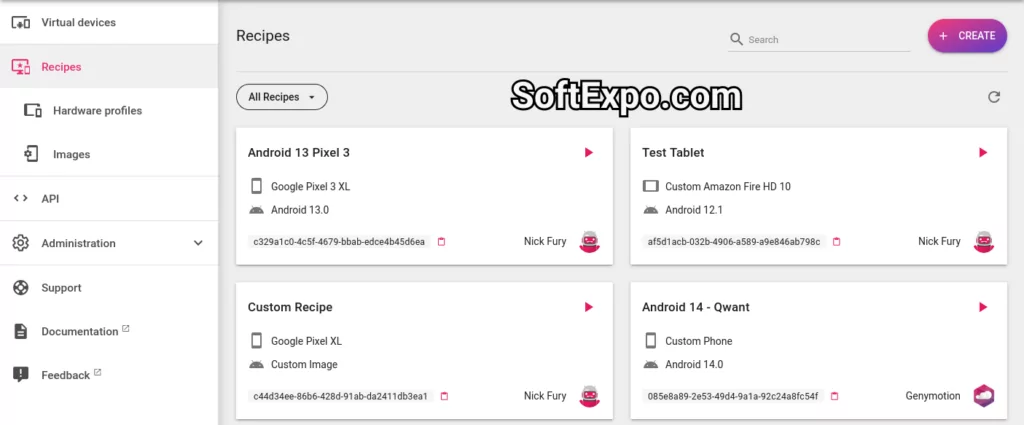Copy the Custom Recipe UUID

pos(444,396)
